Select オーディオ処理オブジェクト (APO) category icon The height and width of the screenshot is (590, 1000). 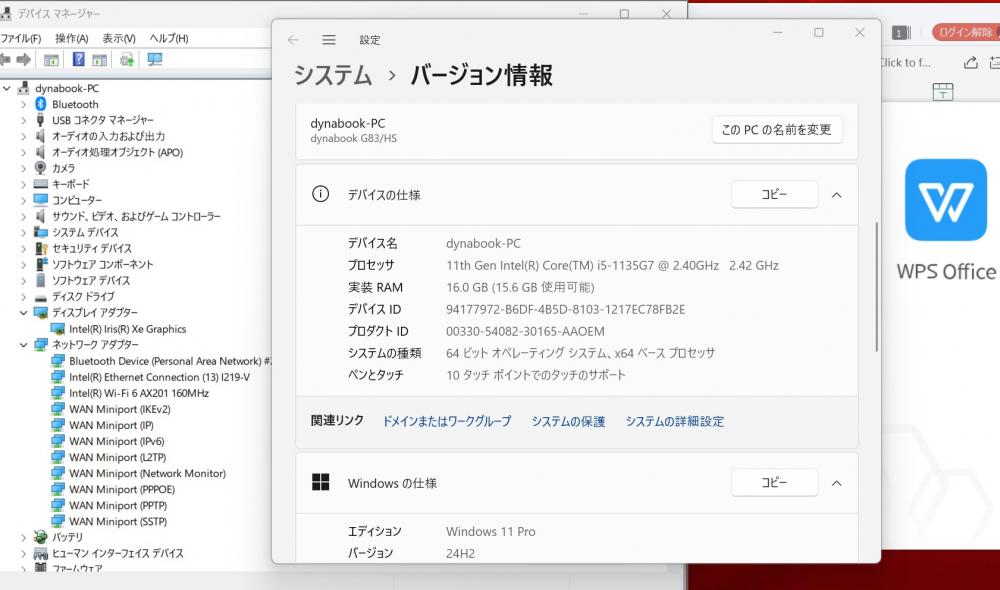[40, 152]
